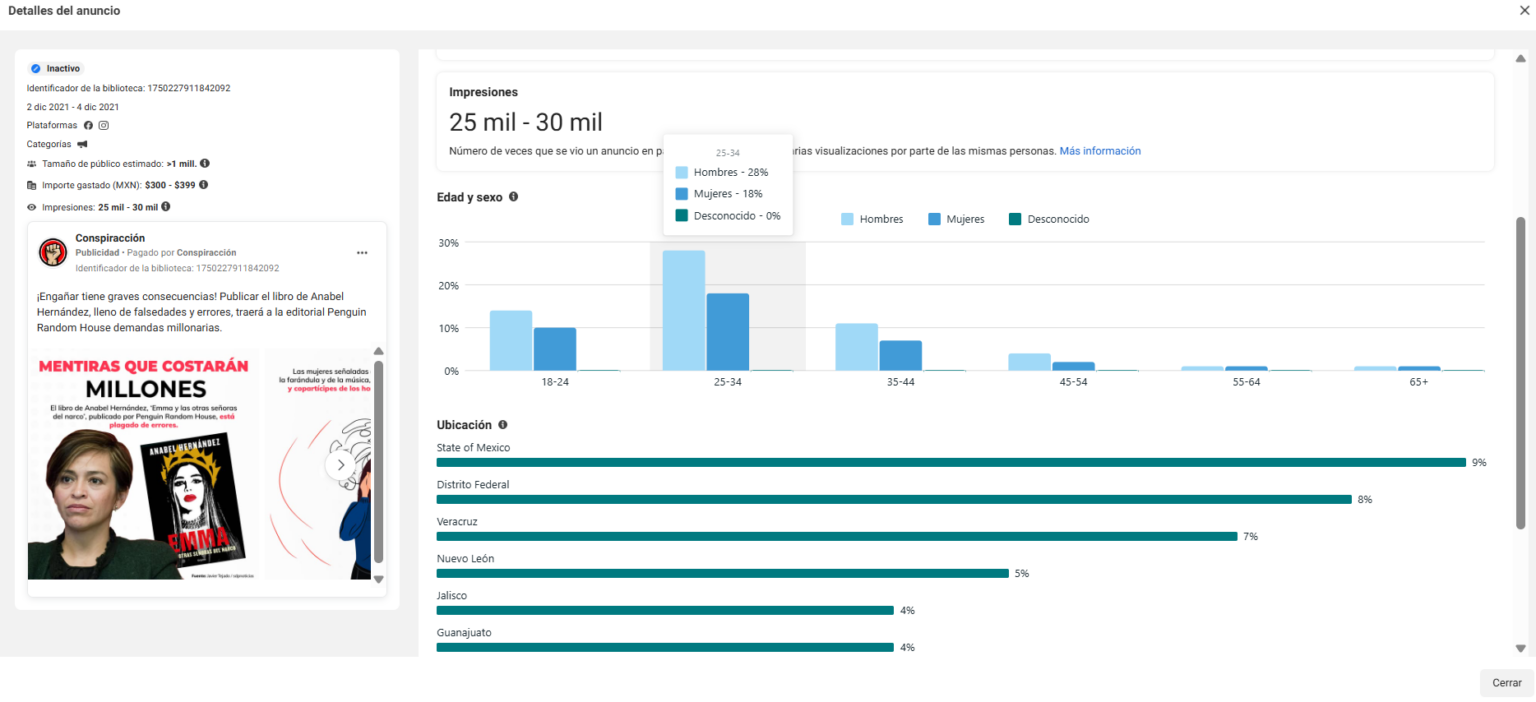This screenshot has height=702, width=1536.
Task: Toggle Mujeres series in chart legend
Action: pyautogui.click(x=956, y=219)
